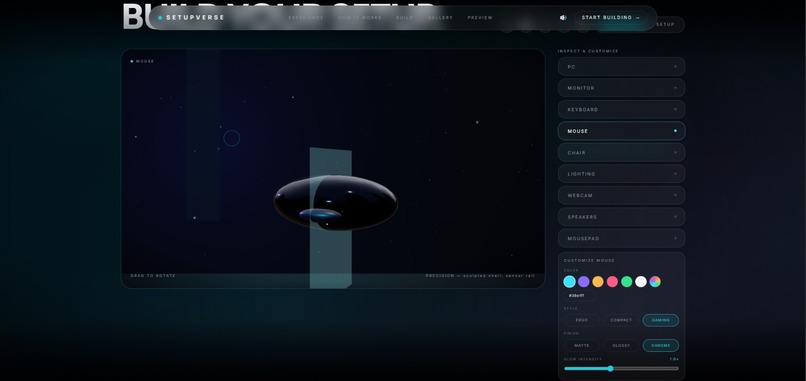Select Mousepad in the inspect list
Image resolution: width=806 pixels, height=381 pixels.
(x=621, y=239)
